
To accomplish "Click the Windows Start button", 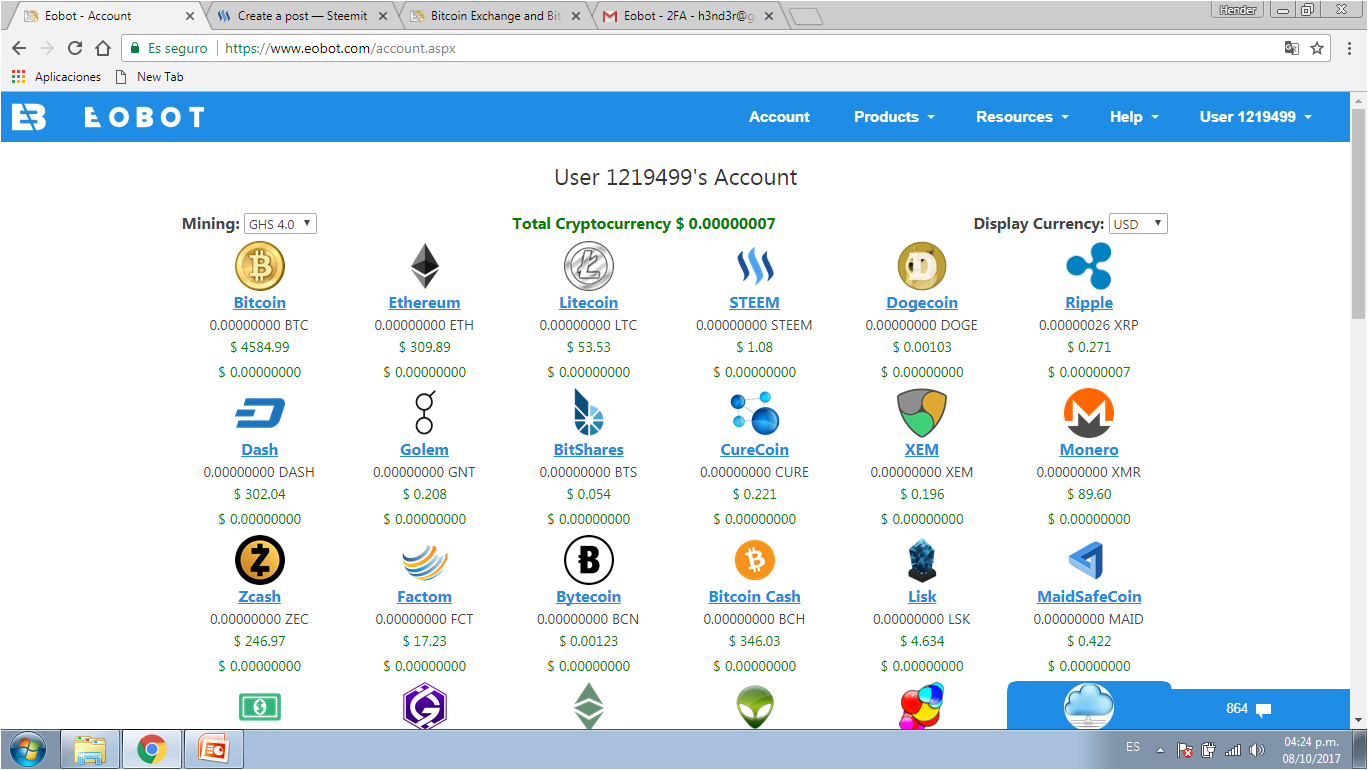I will 27,749.
